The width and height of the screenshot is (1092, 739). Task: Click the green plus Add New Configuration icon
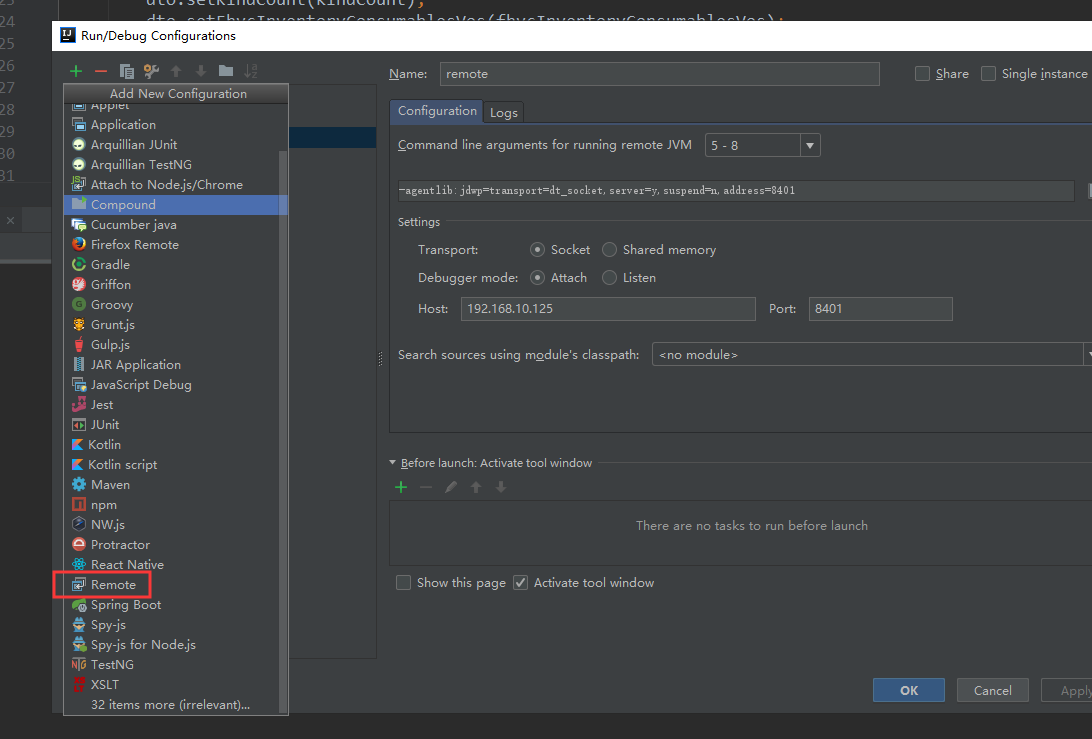[76, 71]
